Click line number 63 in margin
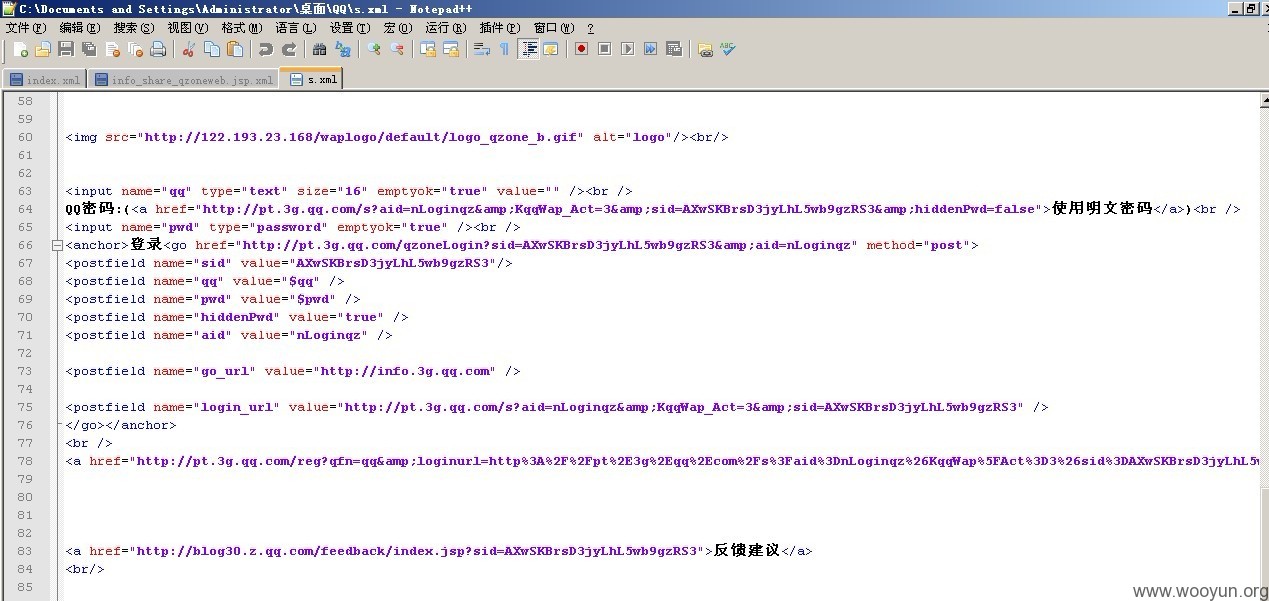The image size is (1269, 601). pos(25,191)
